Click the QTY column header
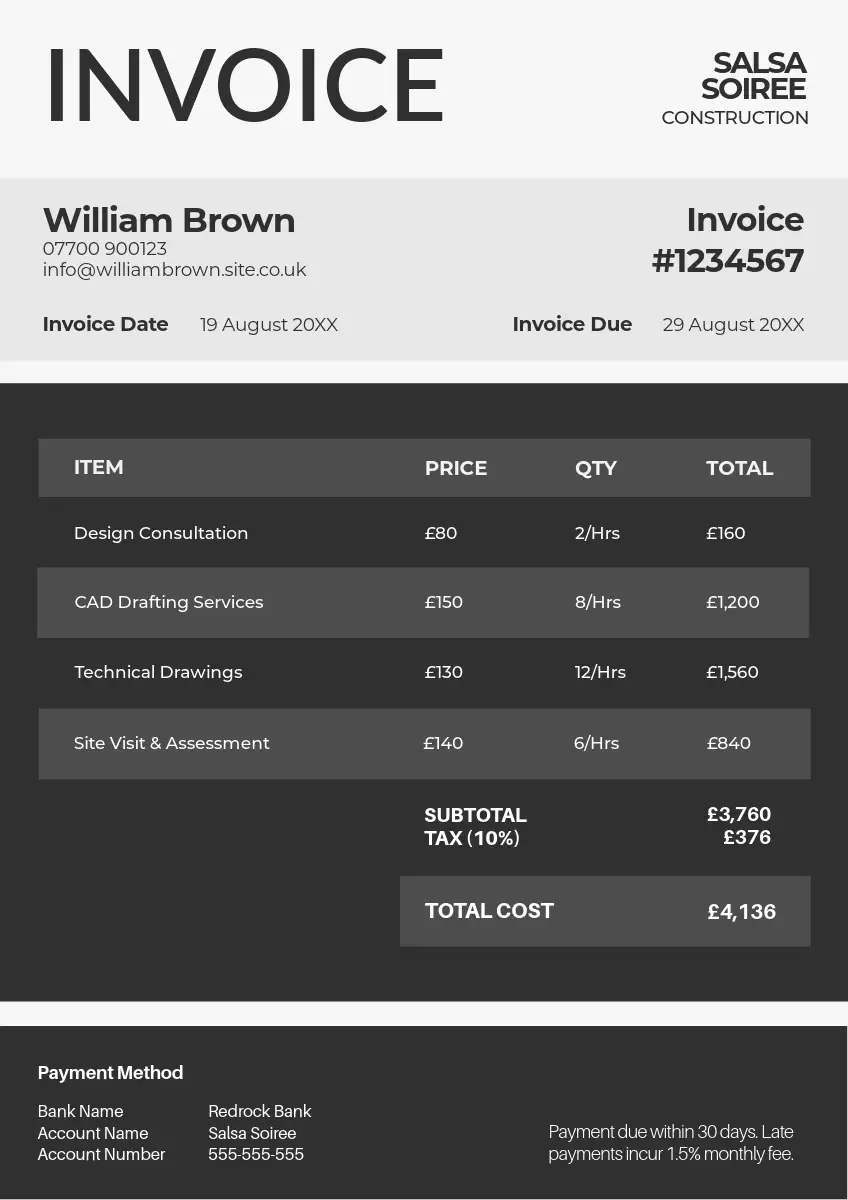Image resolution: width=848 pixels, height=1200 pixels. 596,468
